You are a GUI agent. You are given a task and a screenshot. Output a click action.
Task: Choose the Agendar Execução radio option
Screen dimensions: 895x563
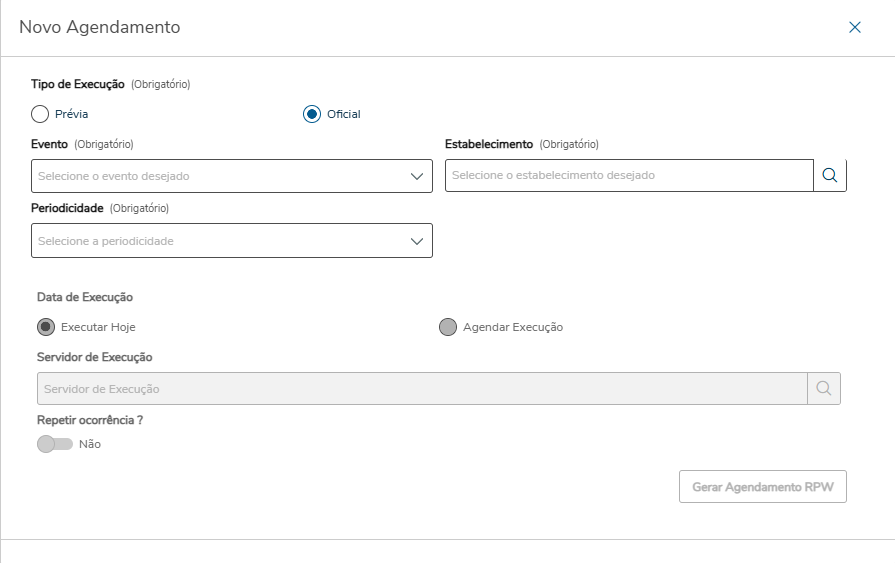point(448,327)
